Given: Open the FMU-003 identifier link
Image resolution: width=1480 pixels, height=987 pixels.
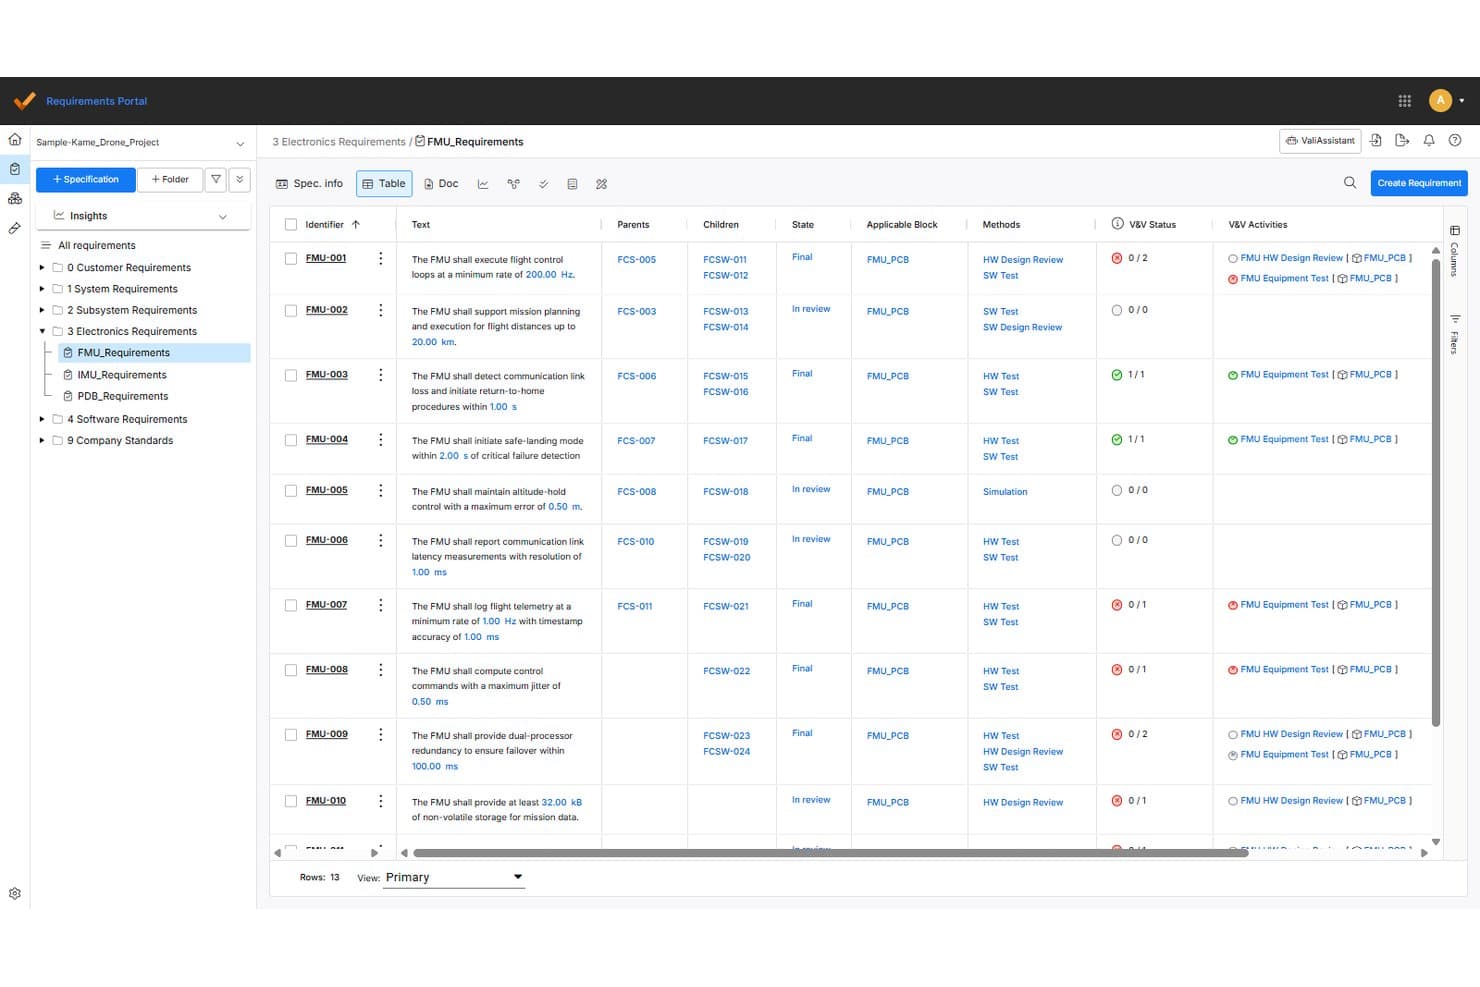Looking at the screenshot, I should pos(327,375).
